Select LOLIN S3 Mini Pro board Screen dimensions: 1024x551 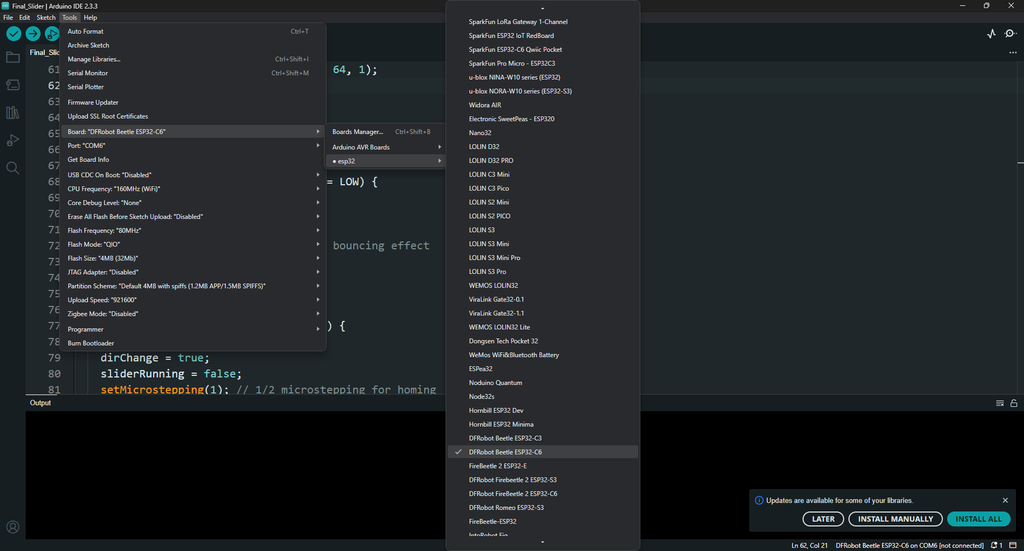[543, 257]
